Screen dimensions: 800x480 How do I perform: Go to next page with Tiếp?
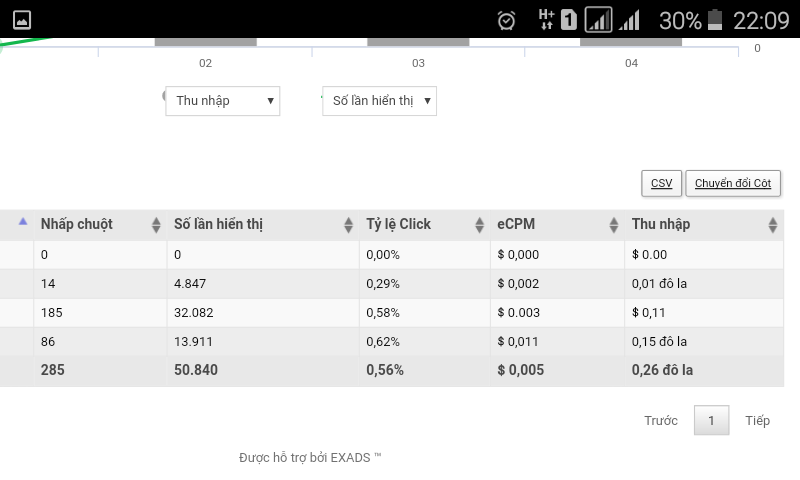(758, 421)
